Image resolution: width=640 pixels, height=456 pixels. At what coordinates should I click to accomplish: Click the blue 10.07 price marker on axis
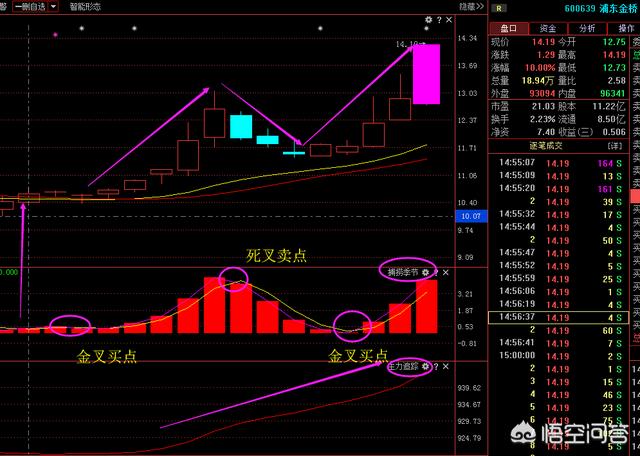(471, 216)
